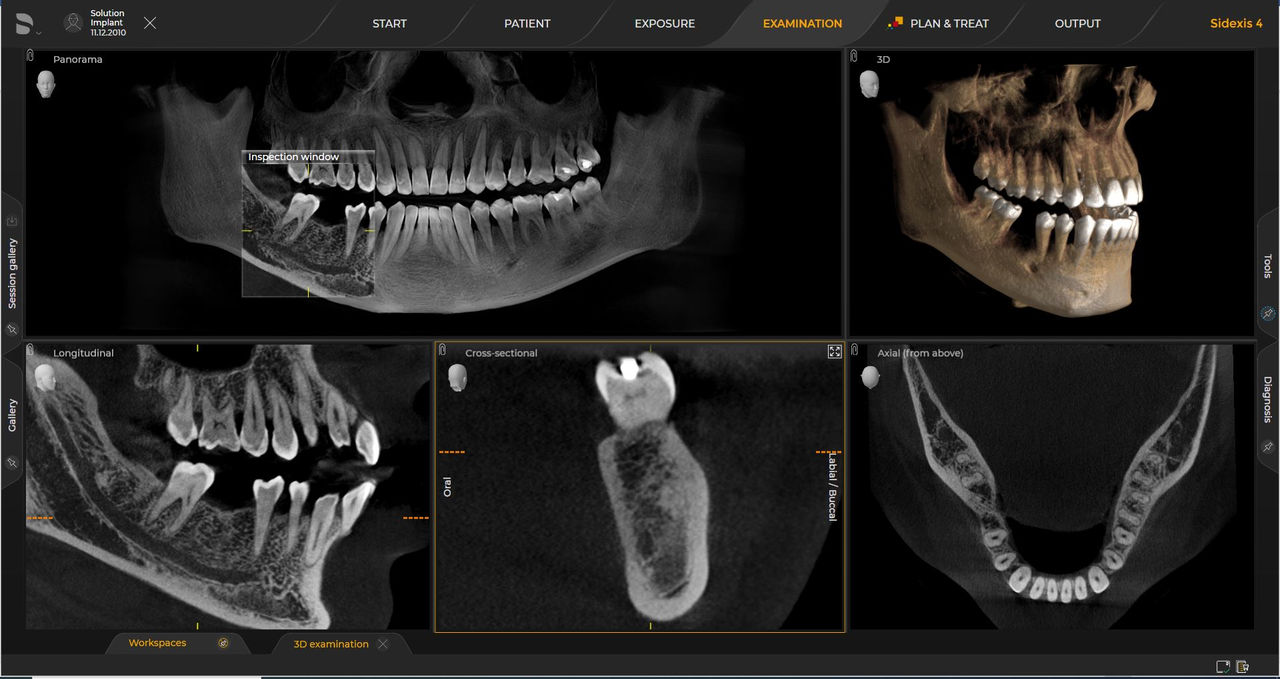
Task: Switch to the Workspaces tab
Action: pos(158,643)
